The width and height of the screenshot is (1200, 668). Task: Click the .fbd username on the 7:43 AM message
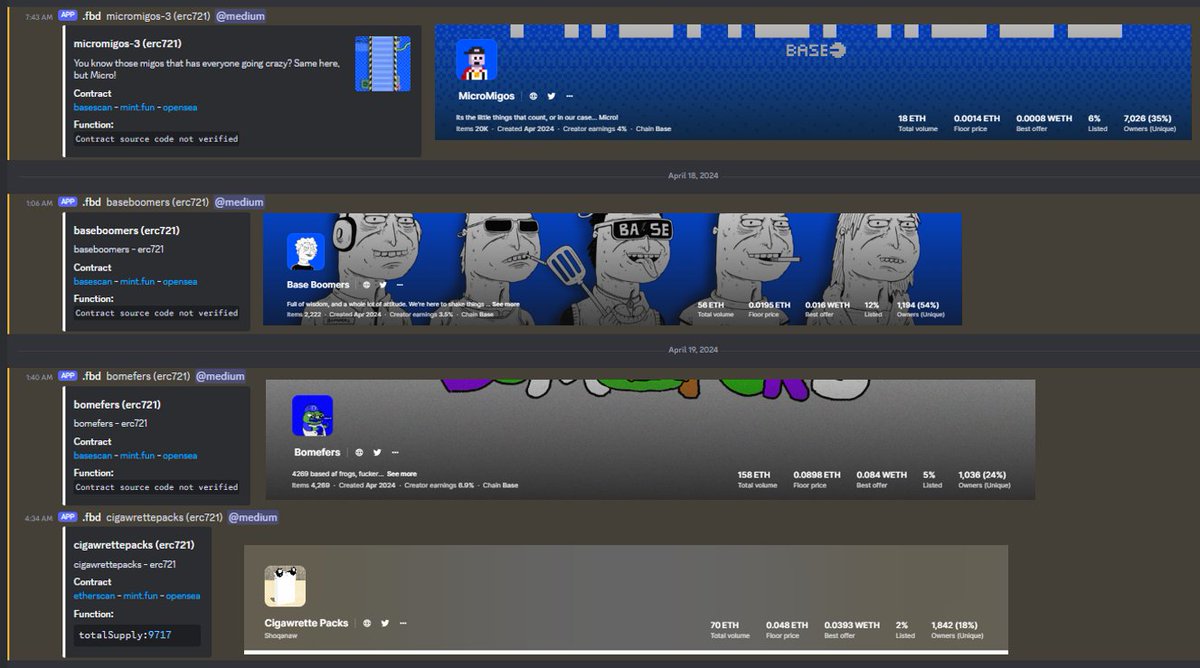coord(91,15)
